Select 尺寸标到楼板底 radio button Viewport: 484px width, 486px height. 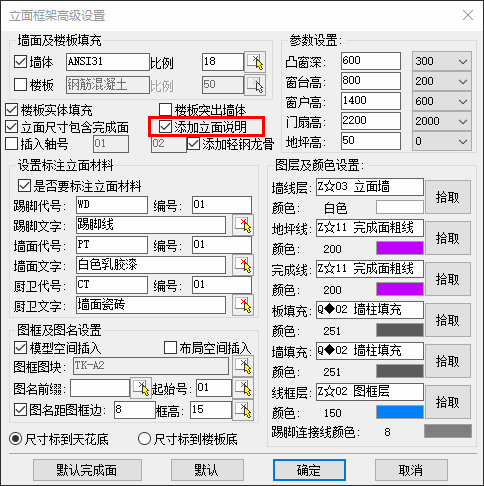pos(144,439)
